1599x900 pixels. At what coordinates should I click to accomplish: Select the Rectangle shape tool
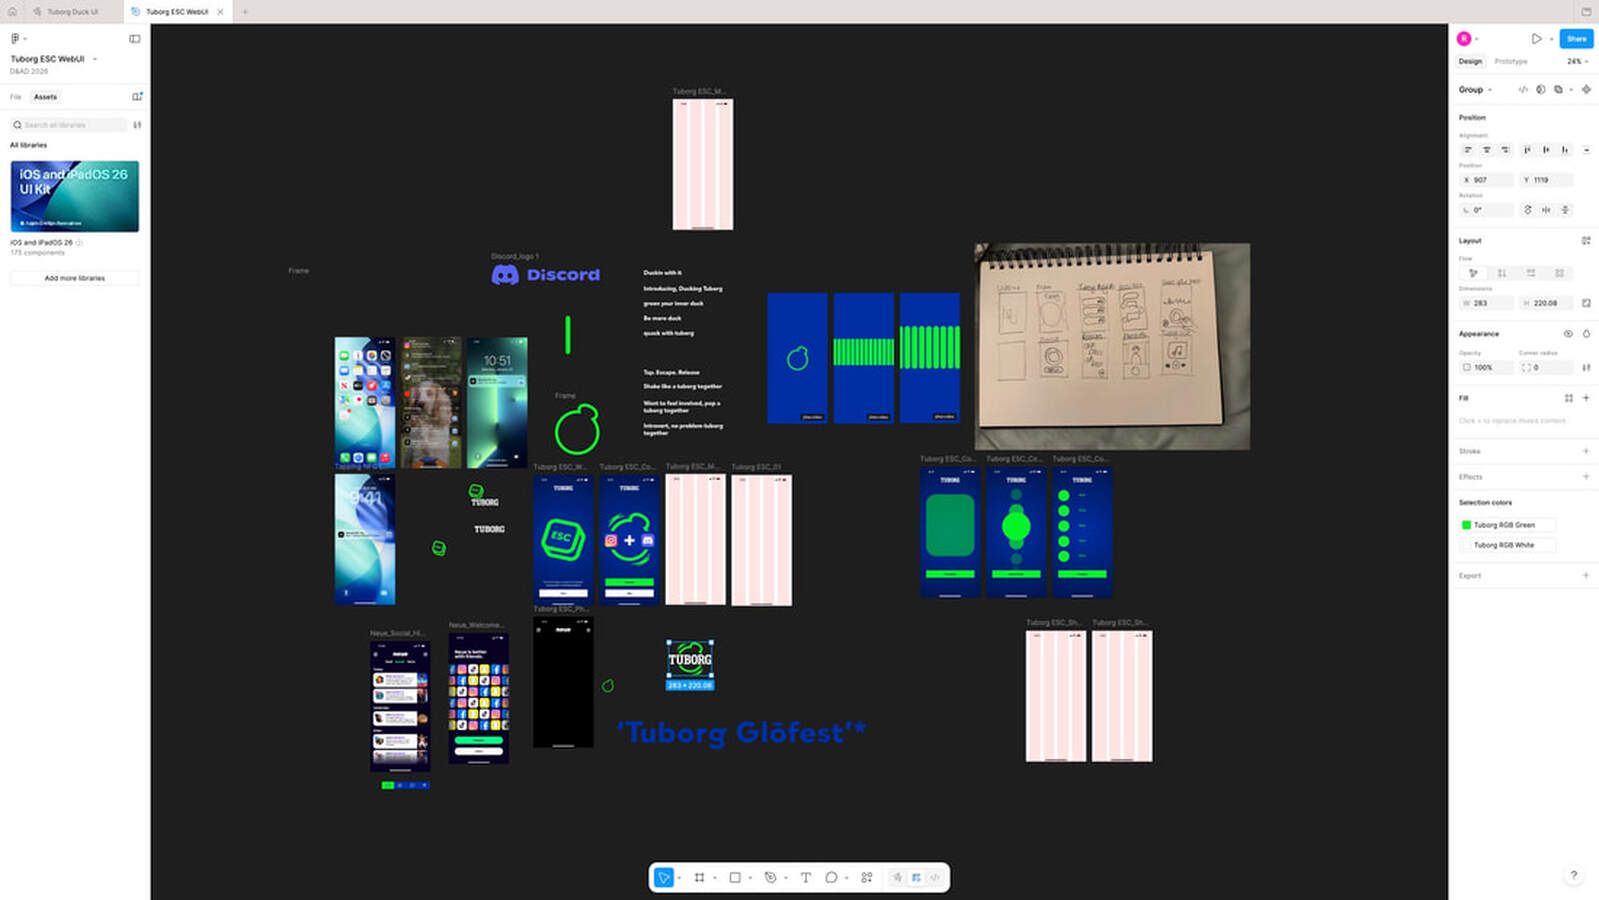tap(735, 878)
